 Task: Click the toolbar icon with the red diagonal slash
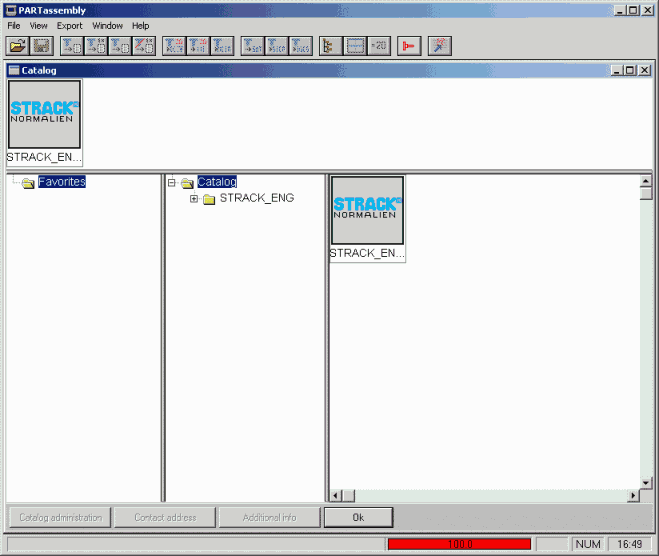(x=144, y=46)
